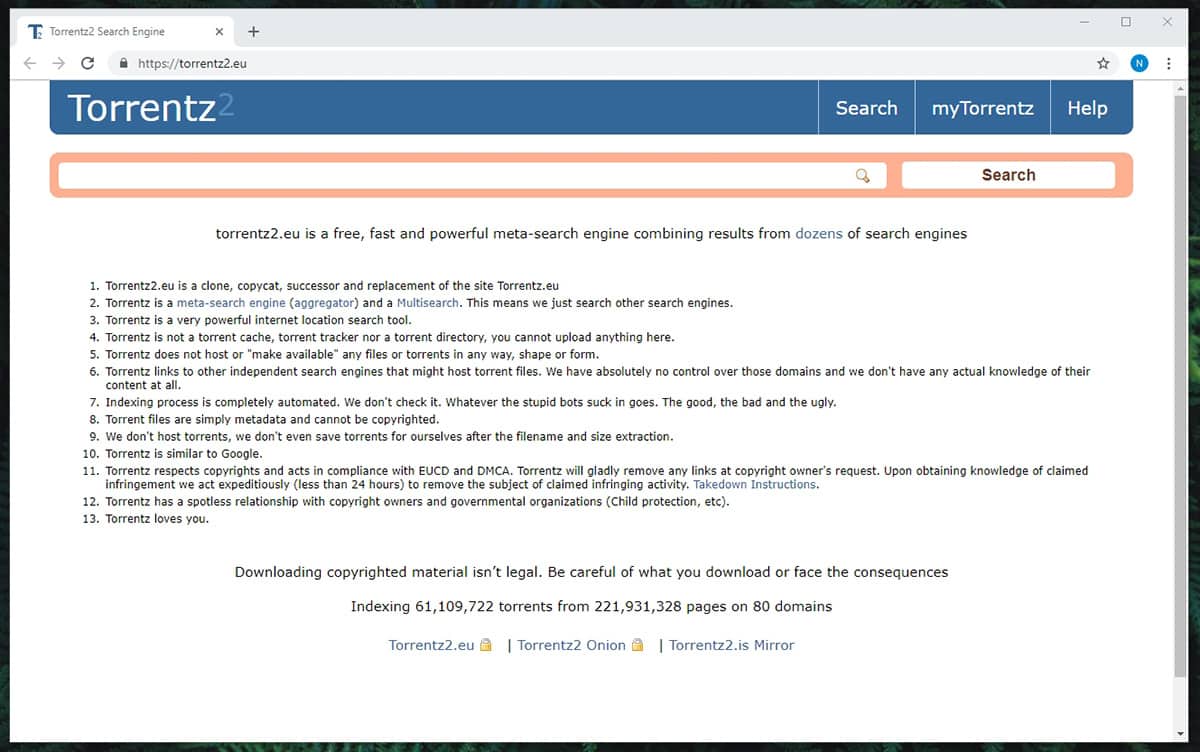Screen dimensions: 1200x752
Task: Click the padlock site info icon
Action: point(123,63)
